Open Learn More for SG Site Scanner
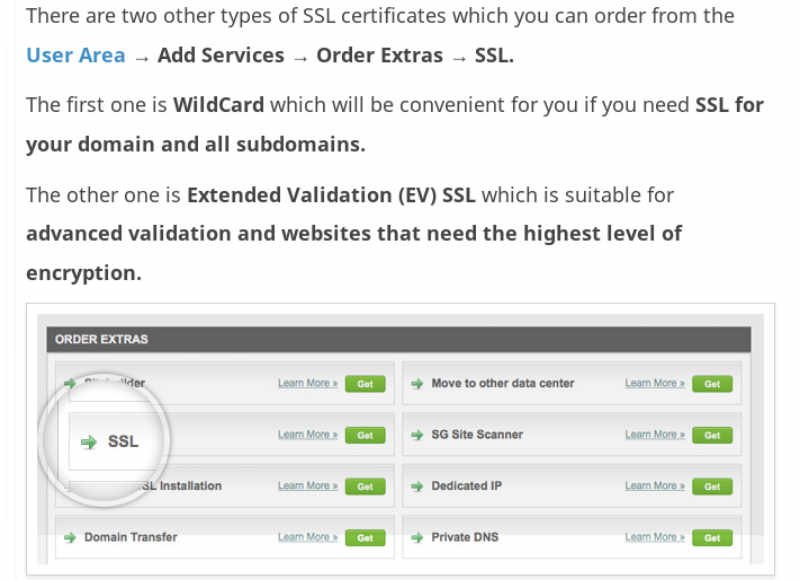The height and width of the screenshot is (580, 800). (655, 435)
